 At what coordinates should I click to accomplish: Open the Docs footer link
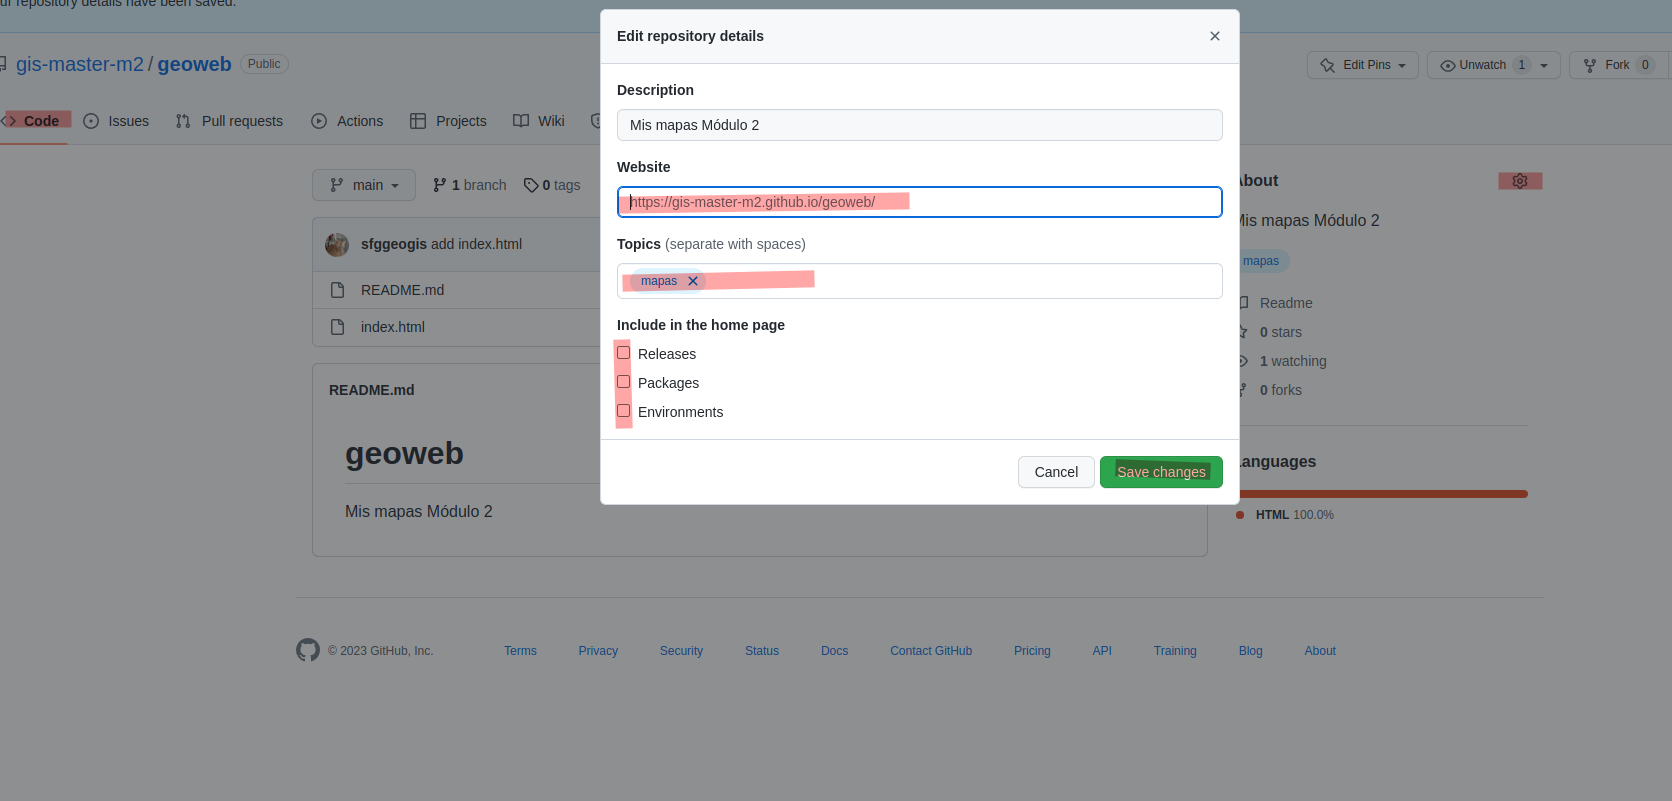click(834, 651)
